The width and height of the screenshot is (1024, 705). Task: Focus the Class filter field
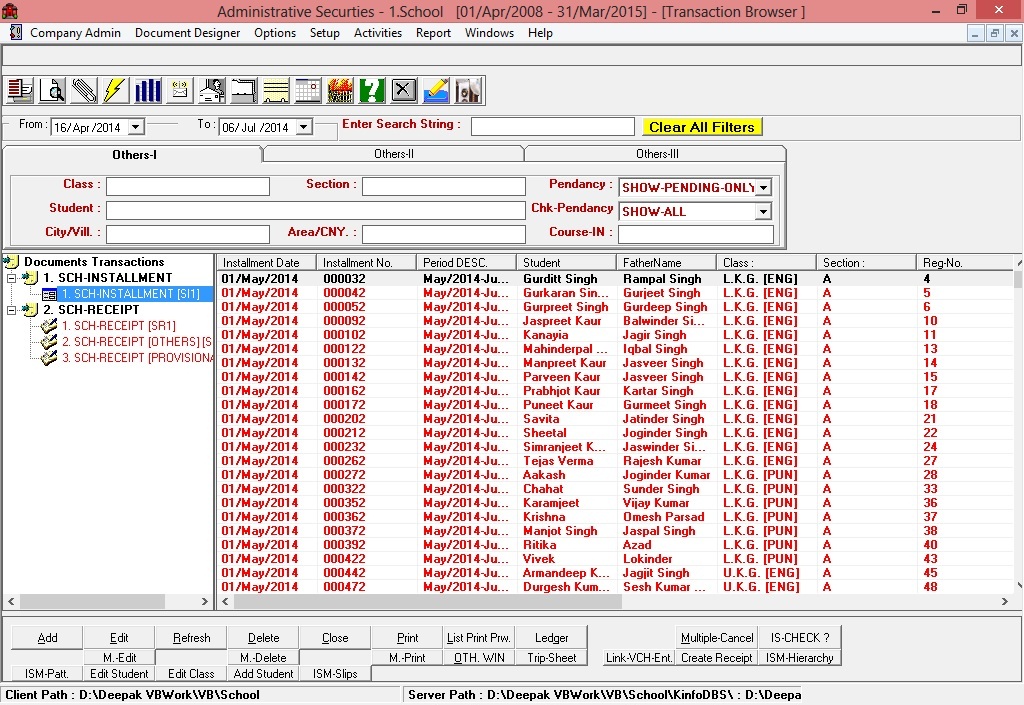tap(188, 187)
